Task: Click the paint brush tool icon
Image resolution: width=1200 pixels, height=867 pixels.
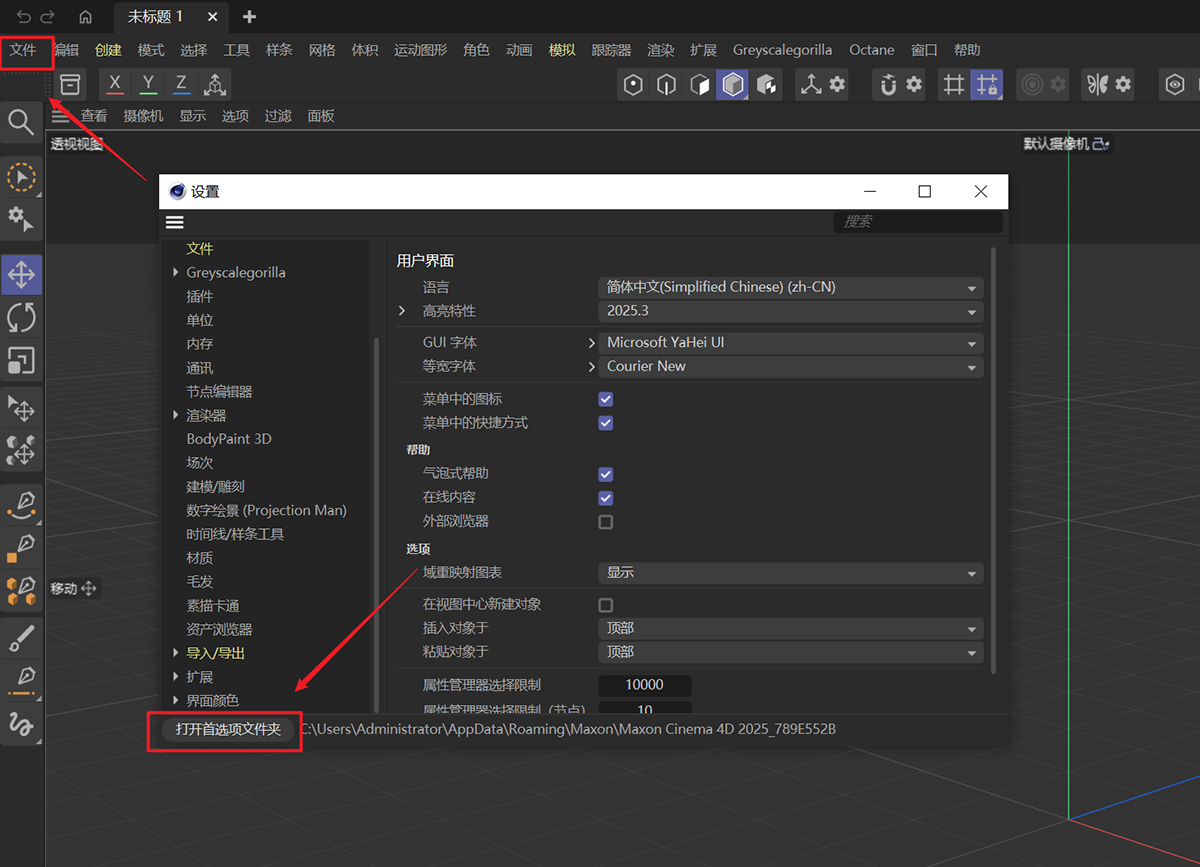Action: tap(21, 637)
